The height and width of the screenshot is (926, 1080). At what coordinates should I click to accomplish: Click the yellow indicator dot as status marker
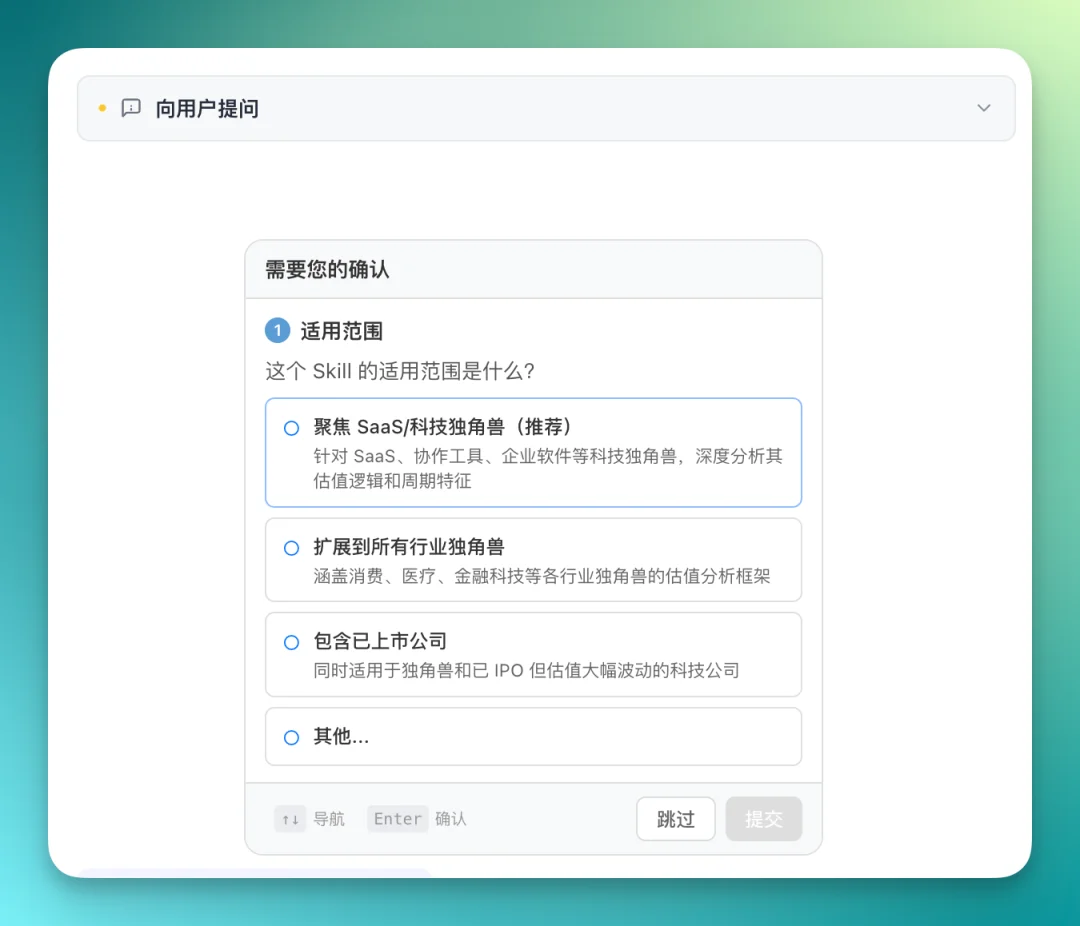[101, 108]
